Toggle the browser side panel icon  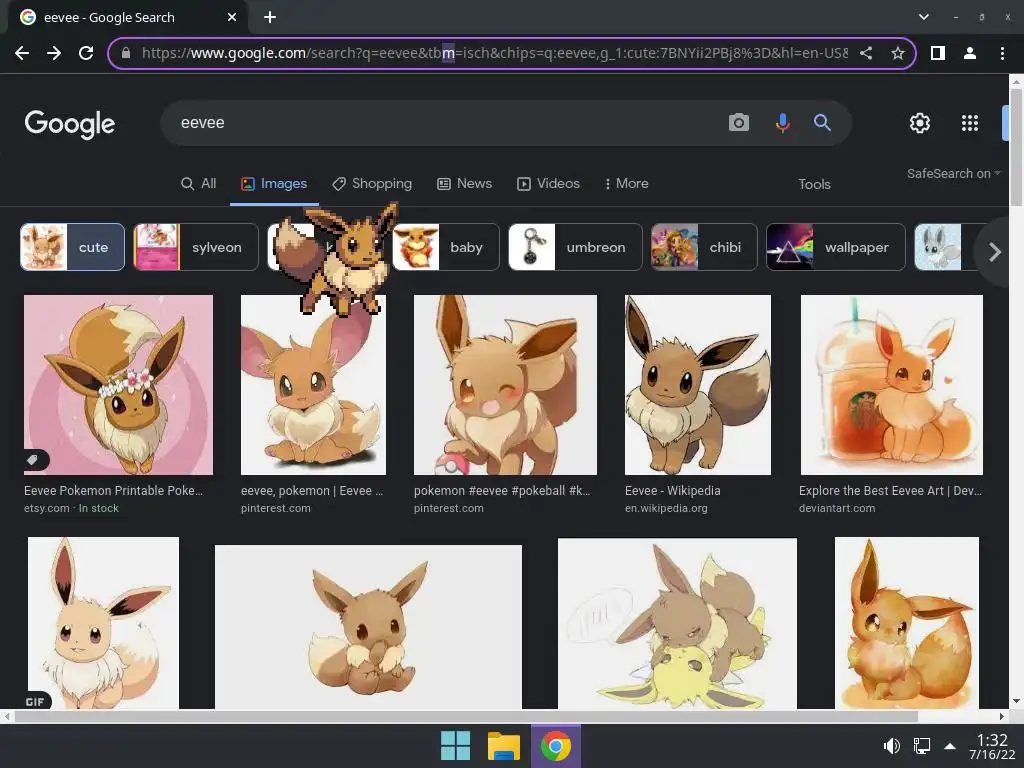(x=938, y=53)
